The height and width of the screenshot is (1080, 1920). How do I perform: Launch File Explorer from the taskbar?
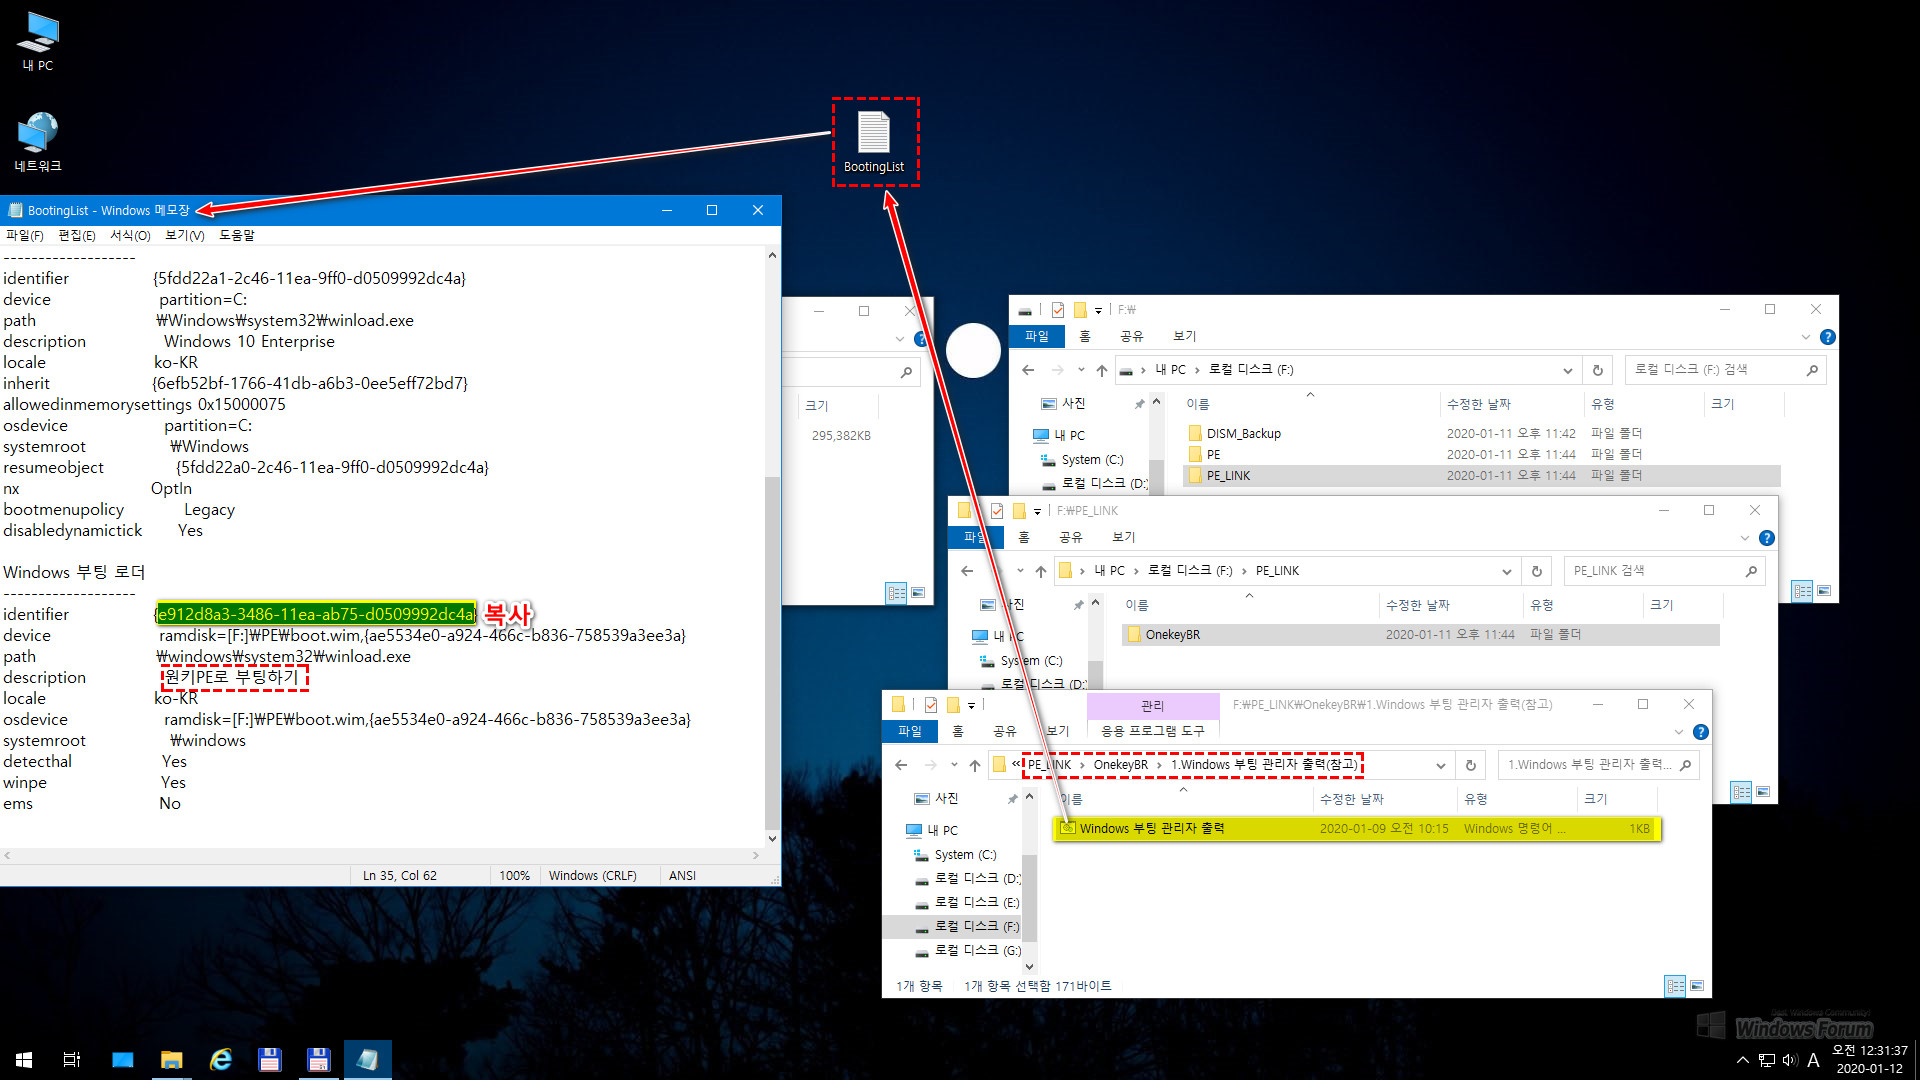click(x=172, y=1059)
